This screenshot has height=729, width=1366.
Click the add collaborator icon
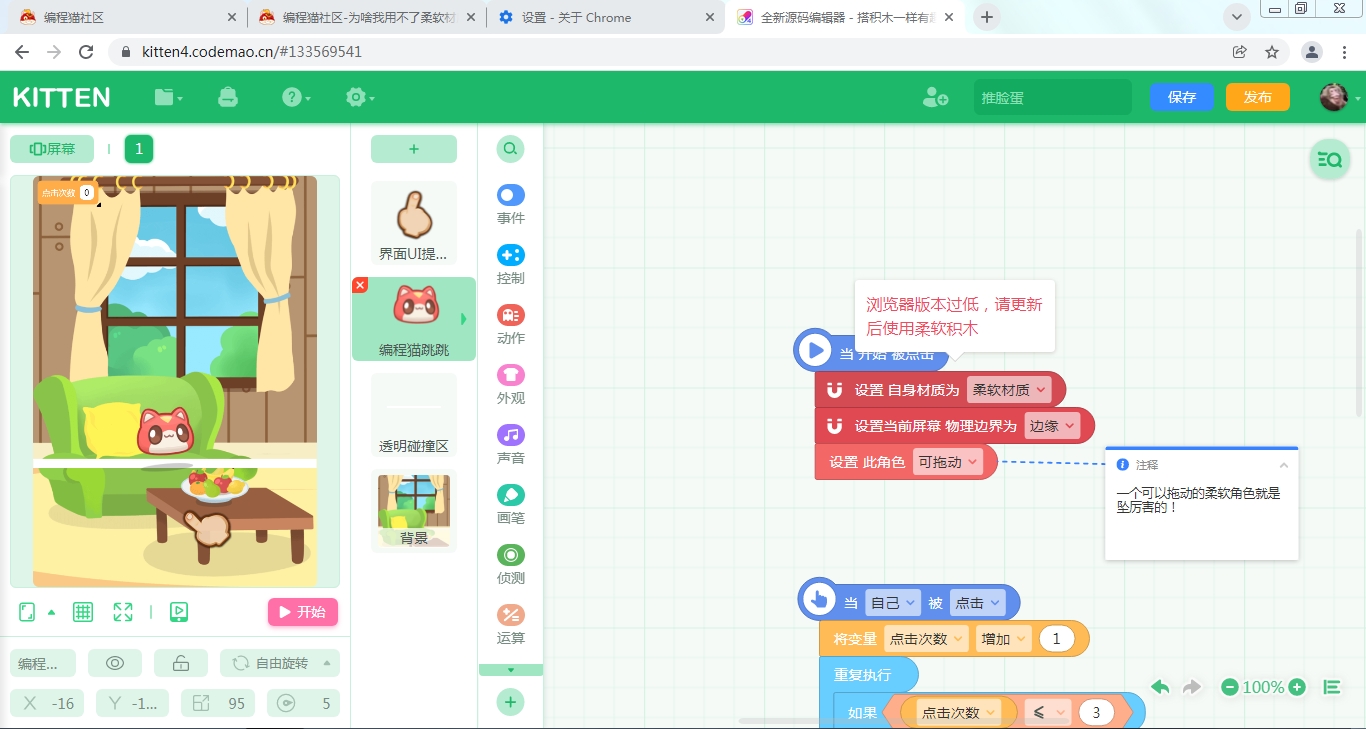coord(935,97)
